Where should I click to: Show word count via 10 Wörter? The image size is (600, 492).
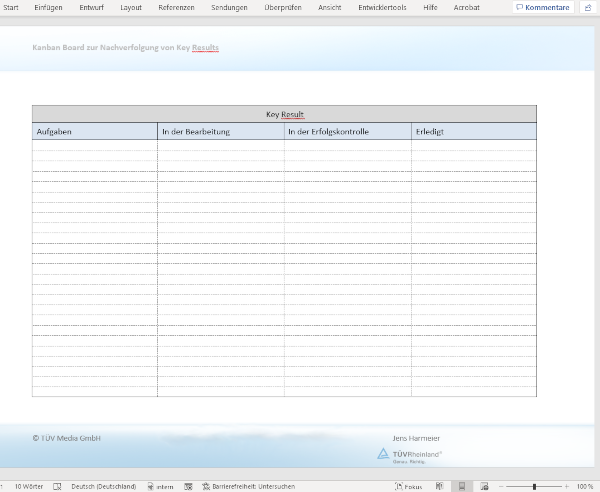pyautogui.click(x=28, y=486)
